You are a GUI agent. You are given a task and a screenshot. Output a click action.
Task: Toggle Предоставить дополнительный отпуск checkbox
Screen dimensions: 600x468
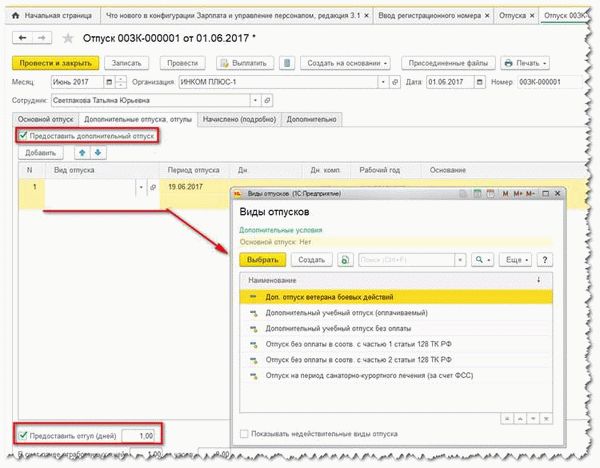[x=23, y=135]
